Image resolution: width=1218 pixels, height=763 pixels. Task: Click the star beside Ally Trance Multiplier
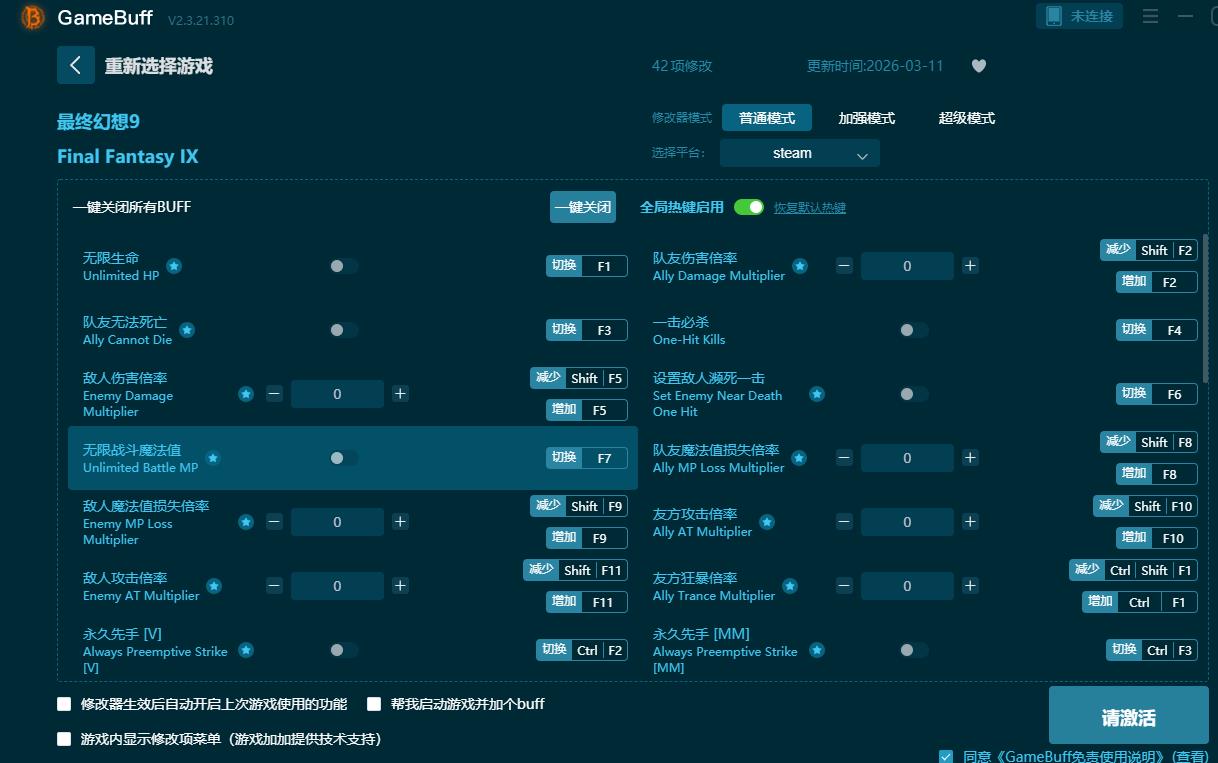coord(790,586)
